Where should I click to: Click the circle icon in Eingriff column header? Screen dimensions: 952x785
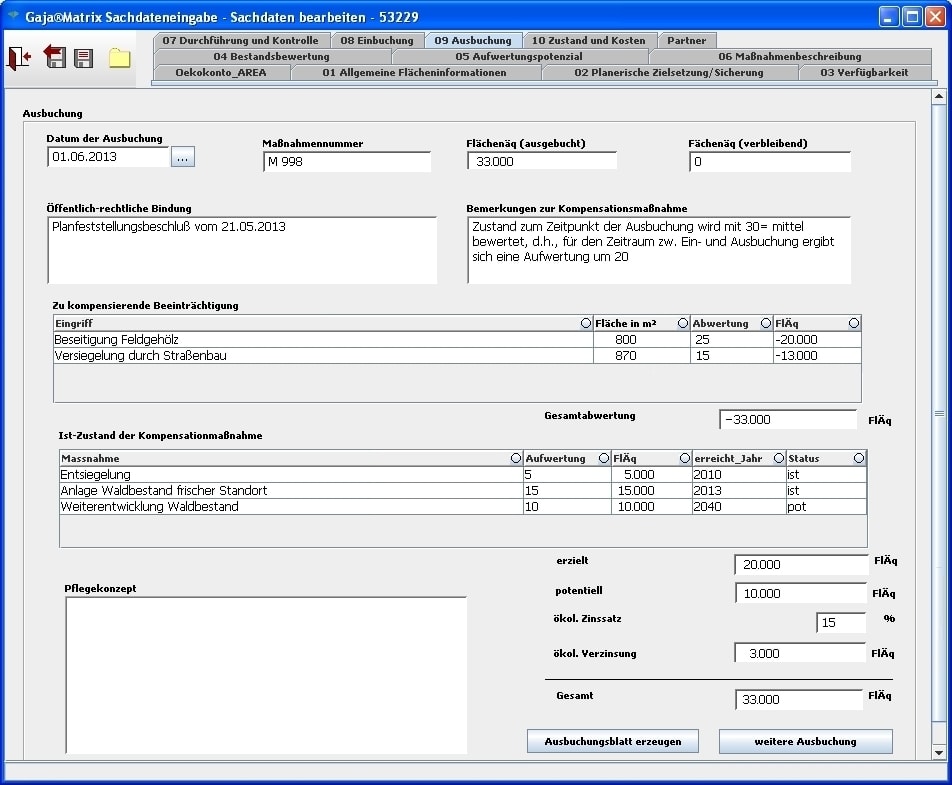pos(586,323)
